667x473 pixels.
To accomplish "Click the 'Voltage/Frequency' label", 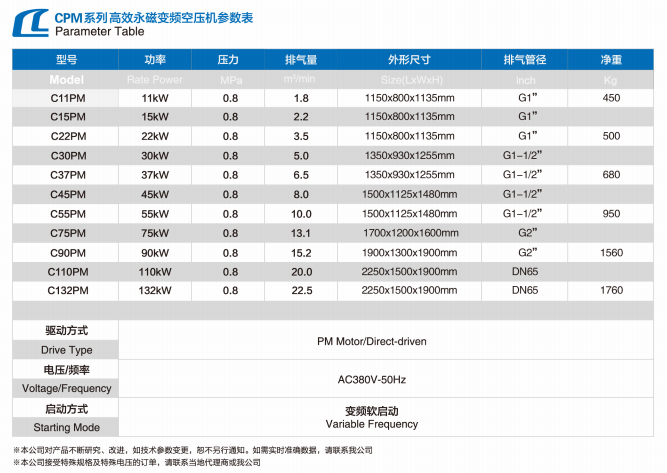I will pyautogui.click(x=67, y=388).
